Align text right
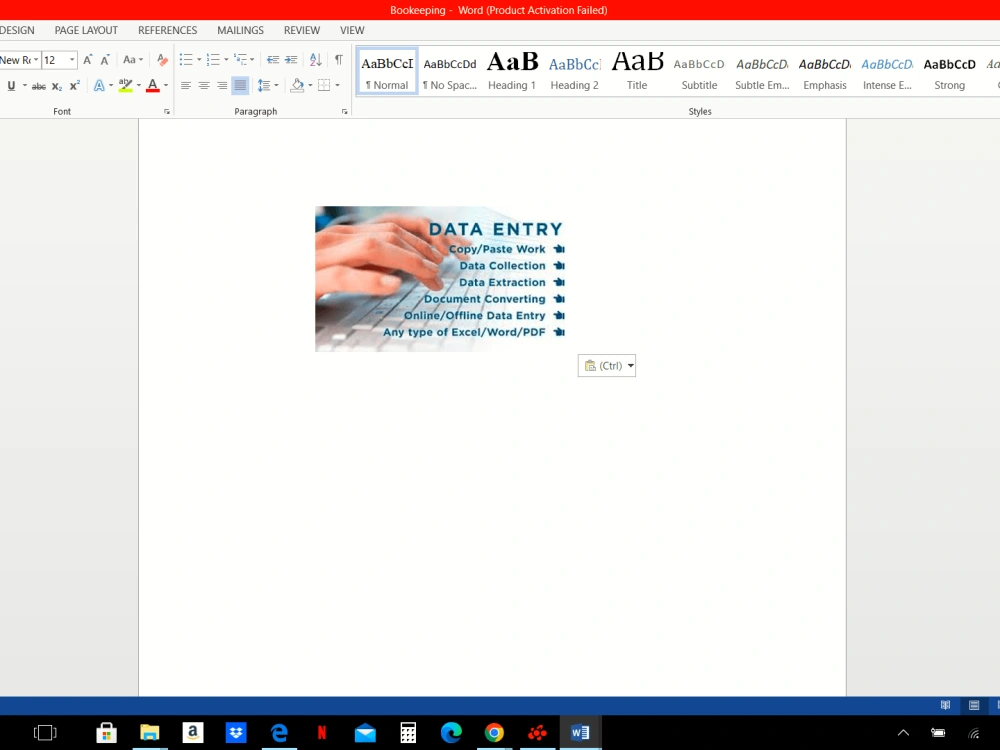1000x750 pixels. pos(222,85)
